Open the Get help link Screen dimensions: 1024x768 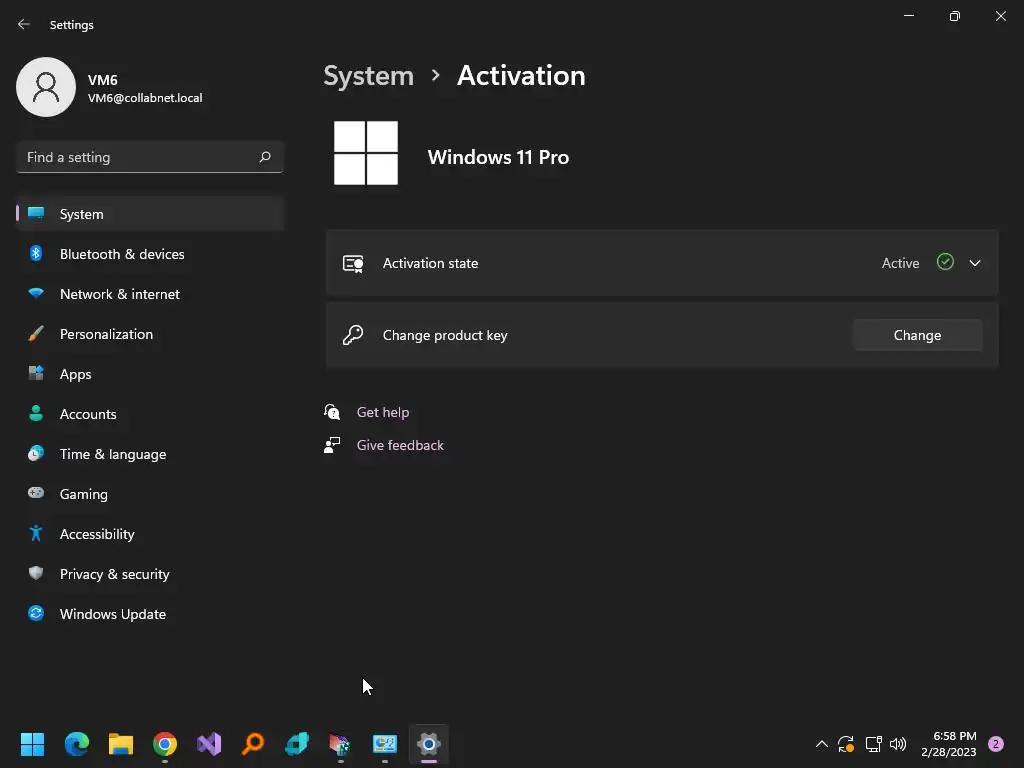point(383,412)
